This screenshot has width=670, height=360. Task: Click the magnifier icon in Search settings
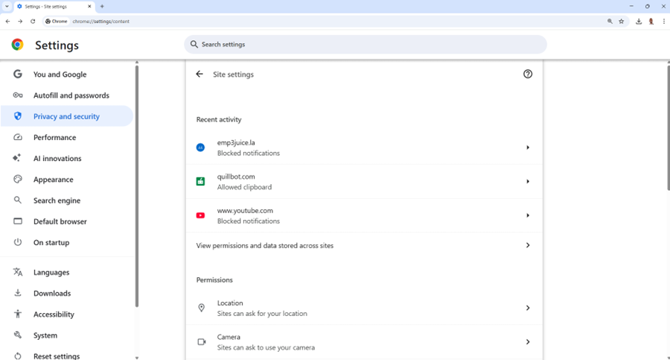coord(194,44)
